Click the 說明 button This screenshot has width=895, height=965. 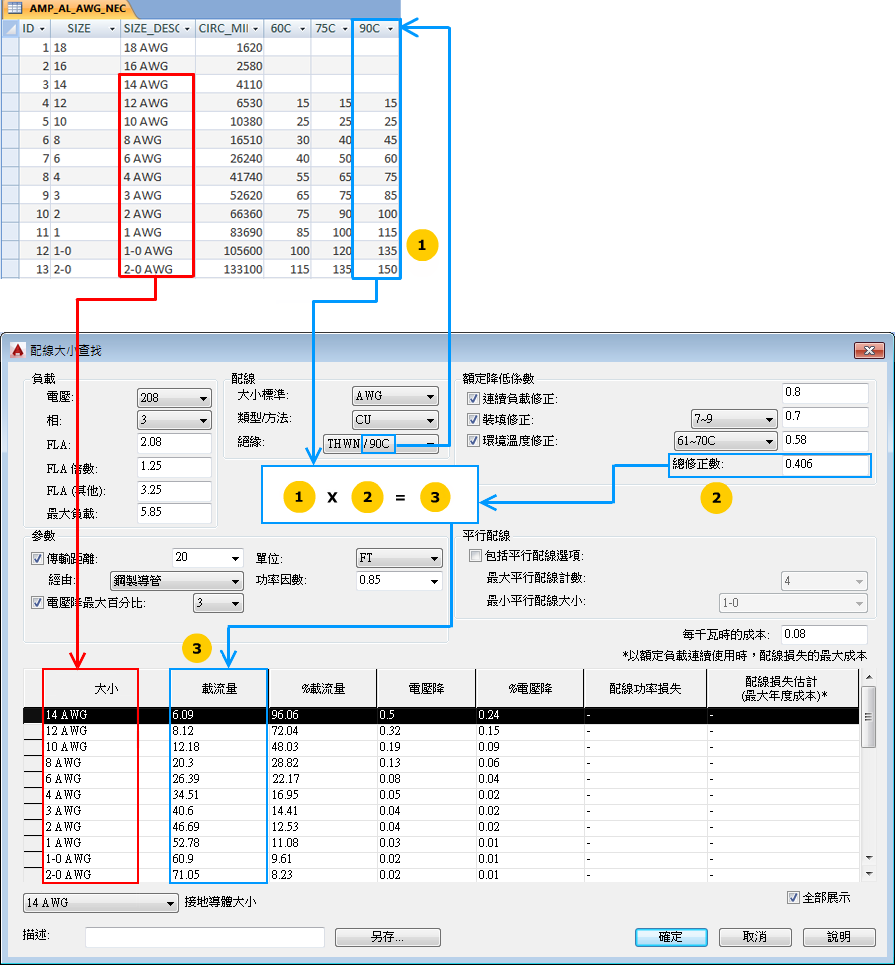point(839,937)
